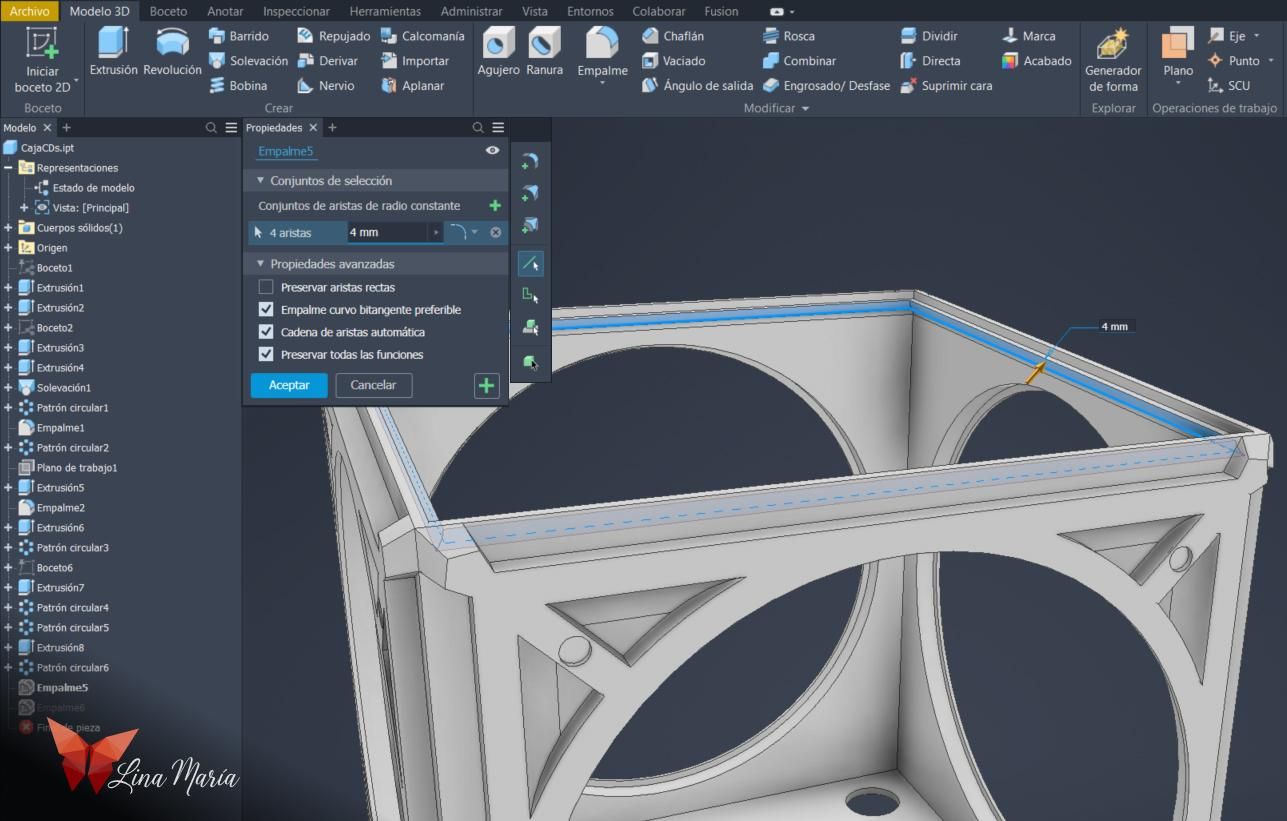Open the Propiedades panel hamburger menu
This screenshot has height=821, width=1287.
click(x=498, y=128)
